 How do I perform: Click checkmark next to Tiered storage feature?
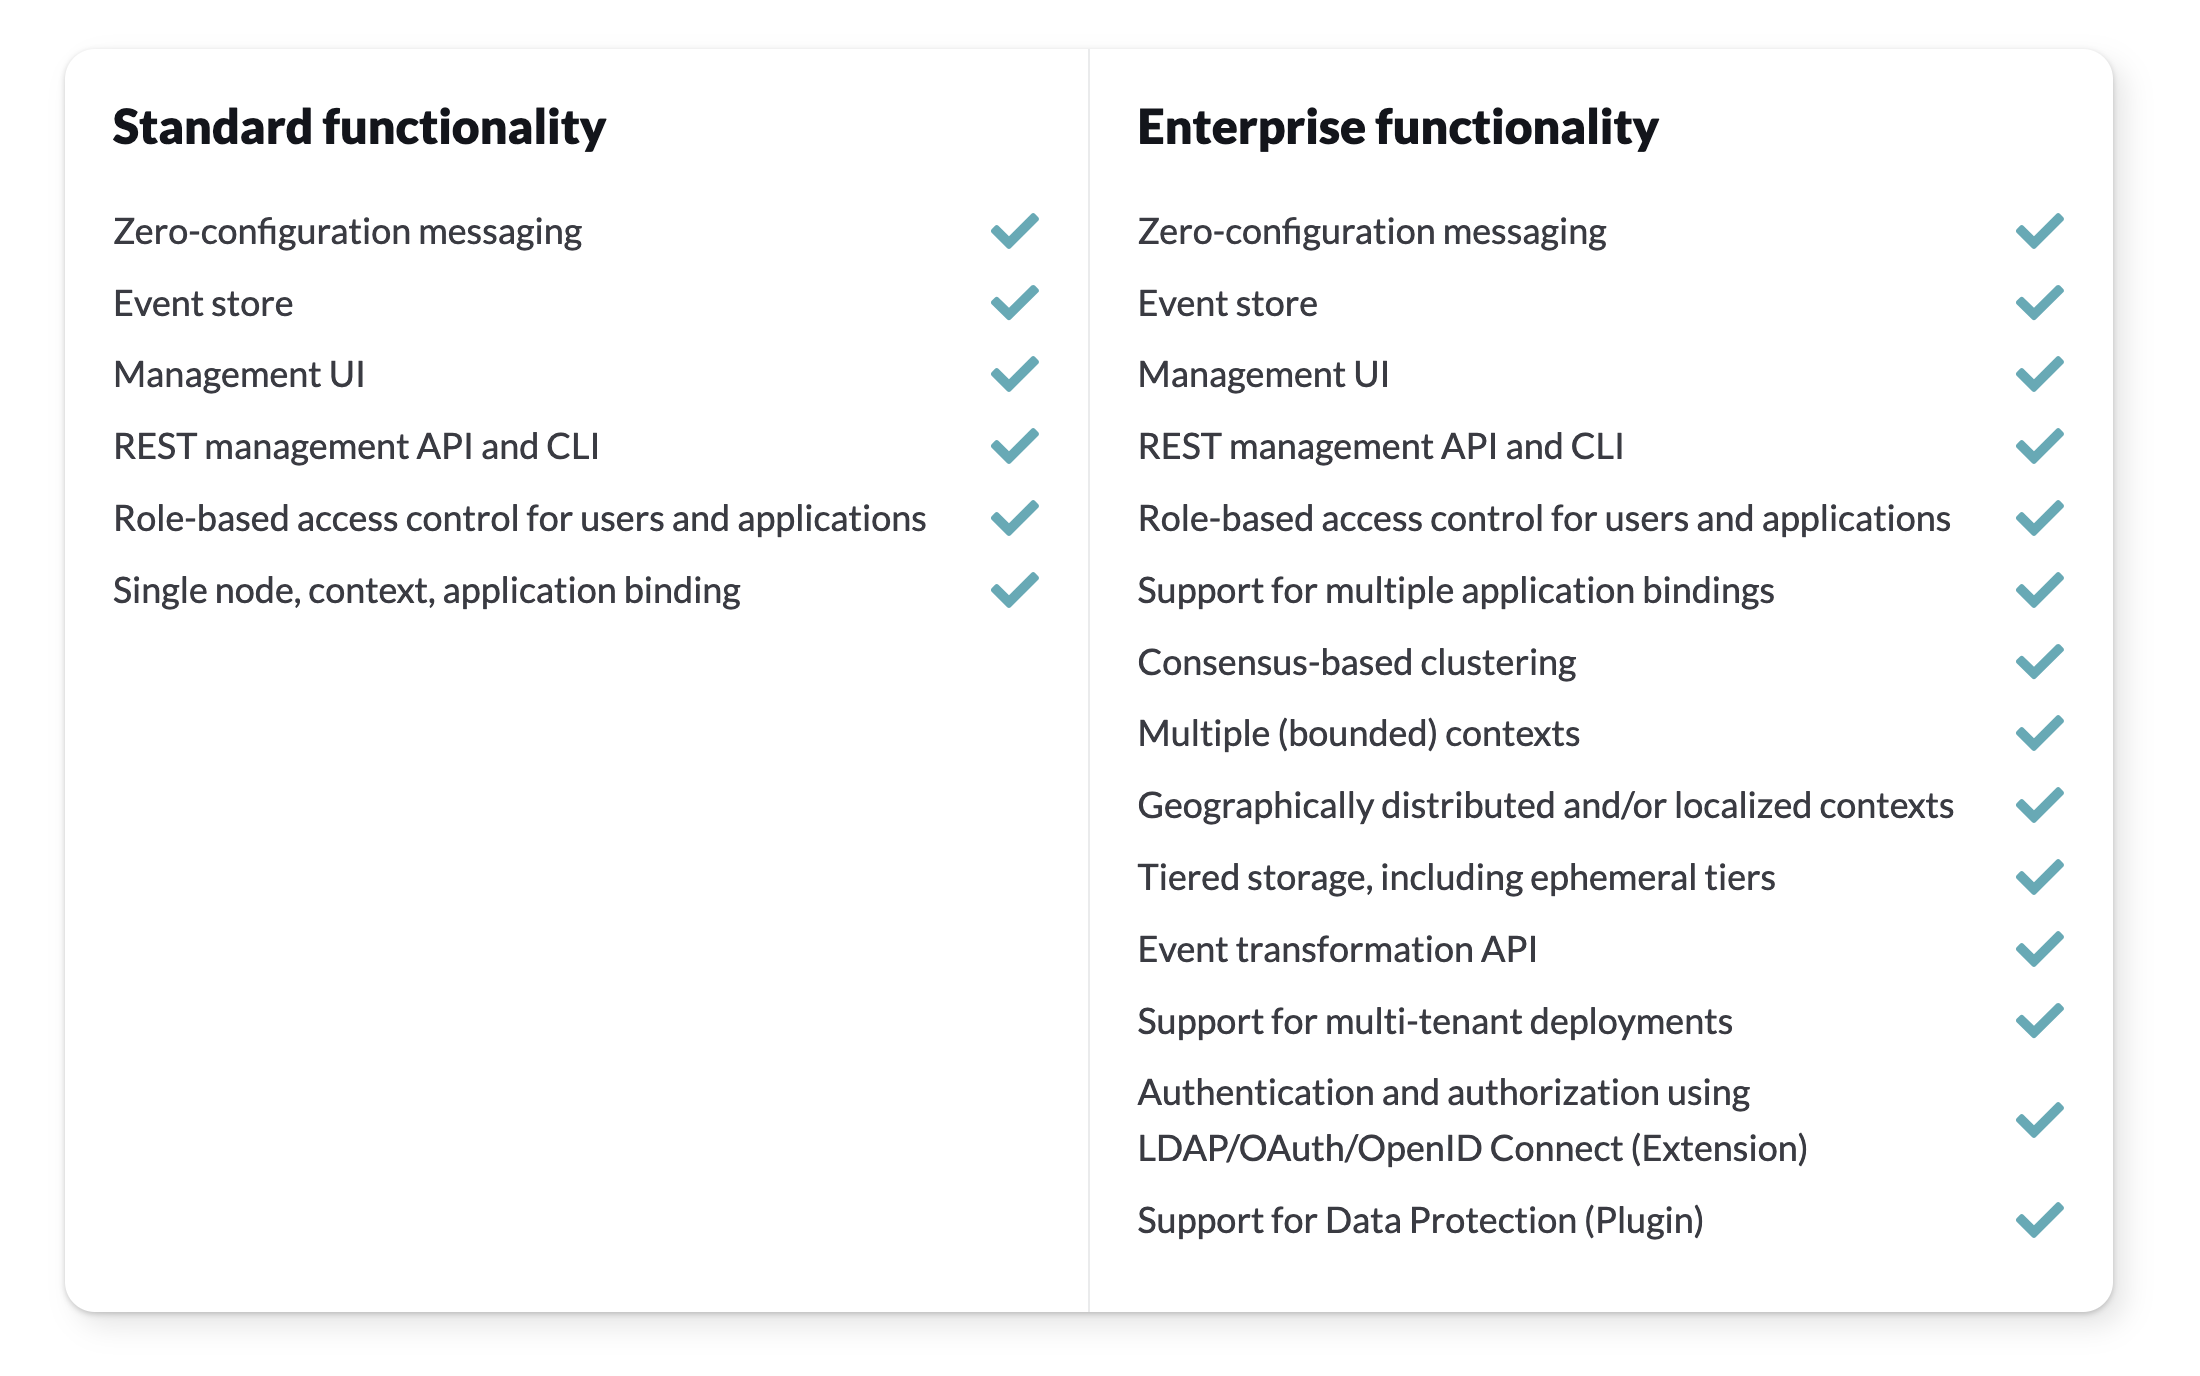tap(2039, 877)
